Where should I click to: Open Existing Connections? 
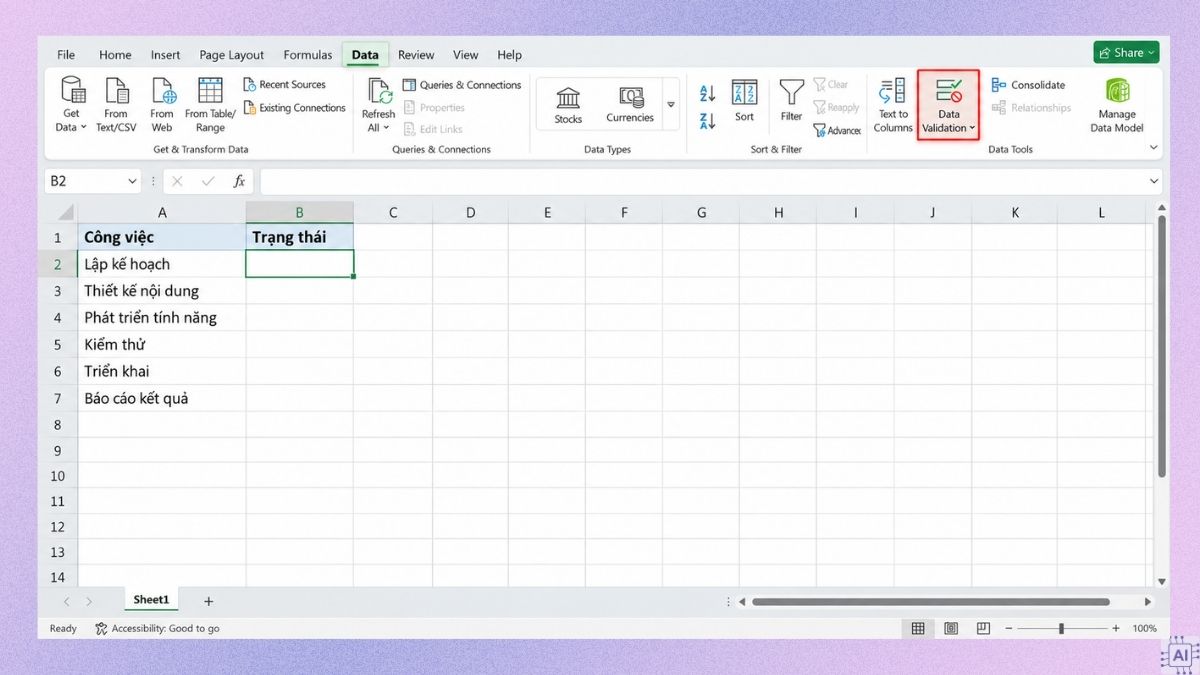point(295,108)
